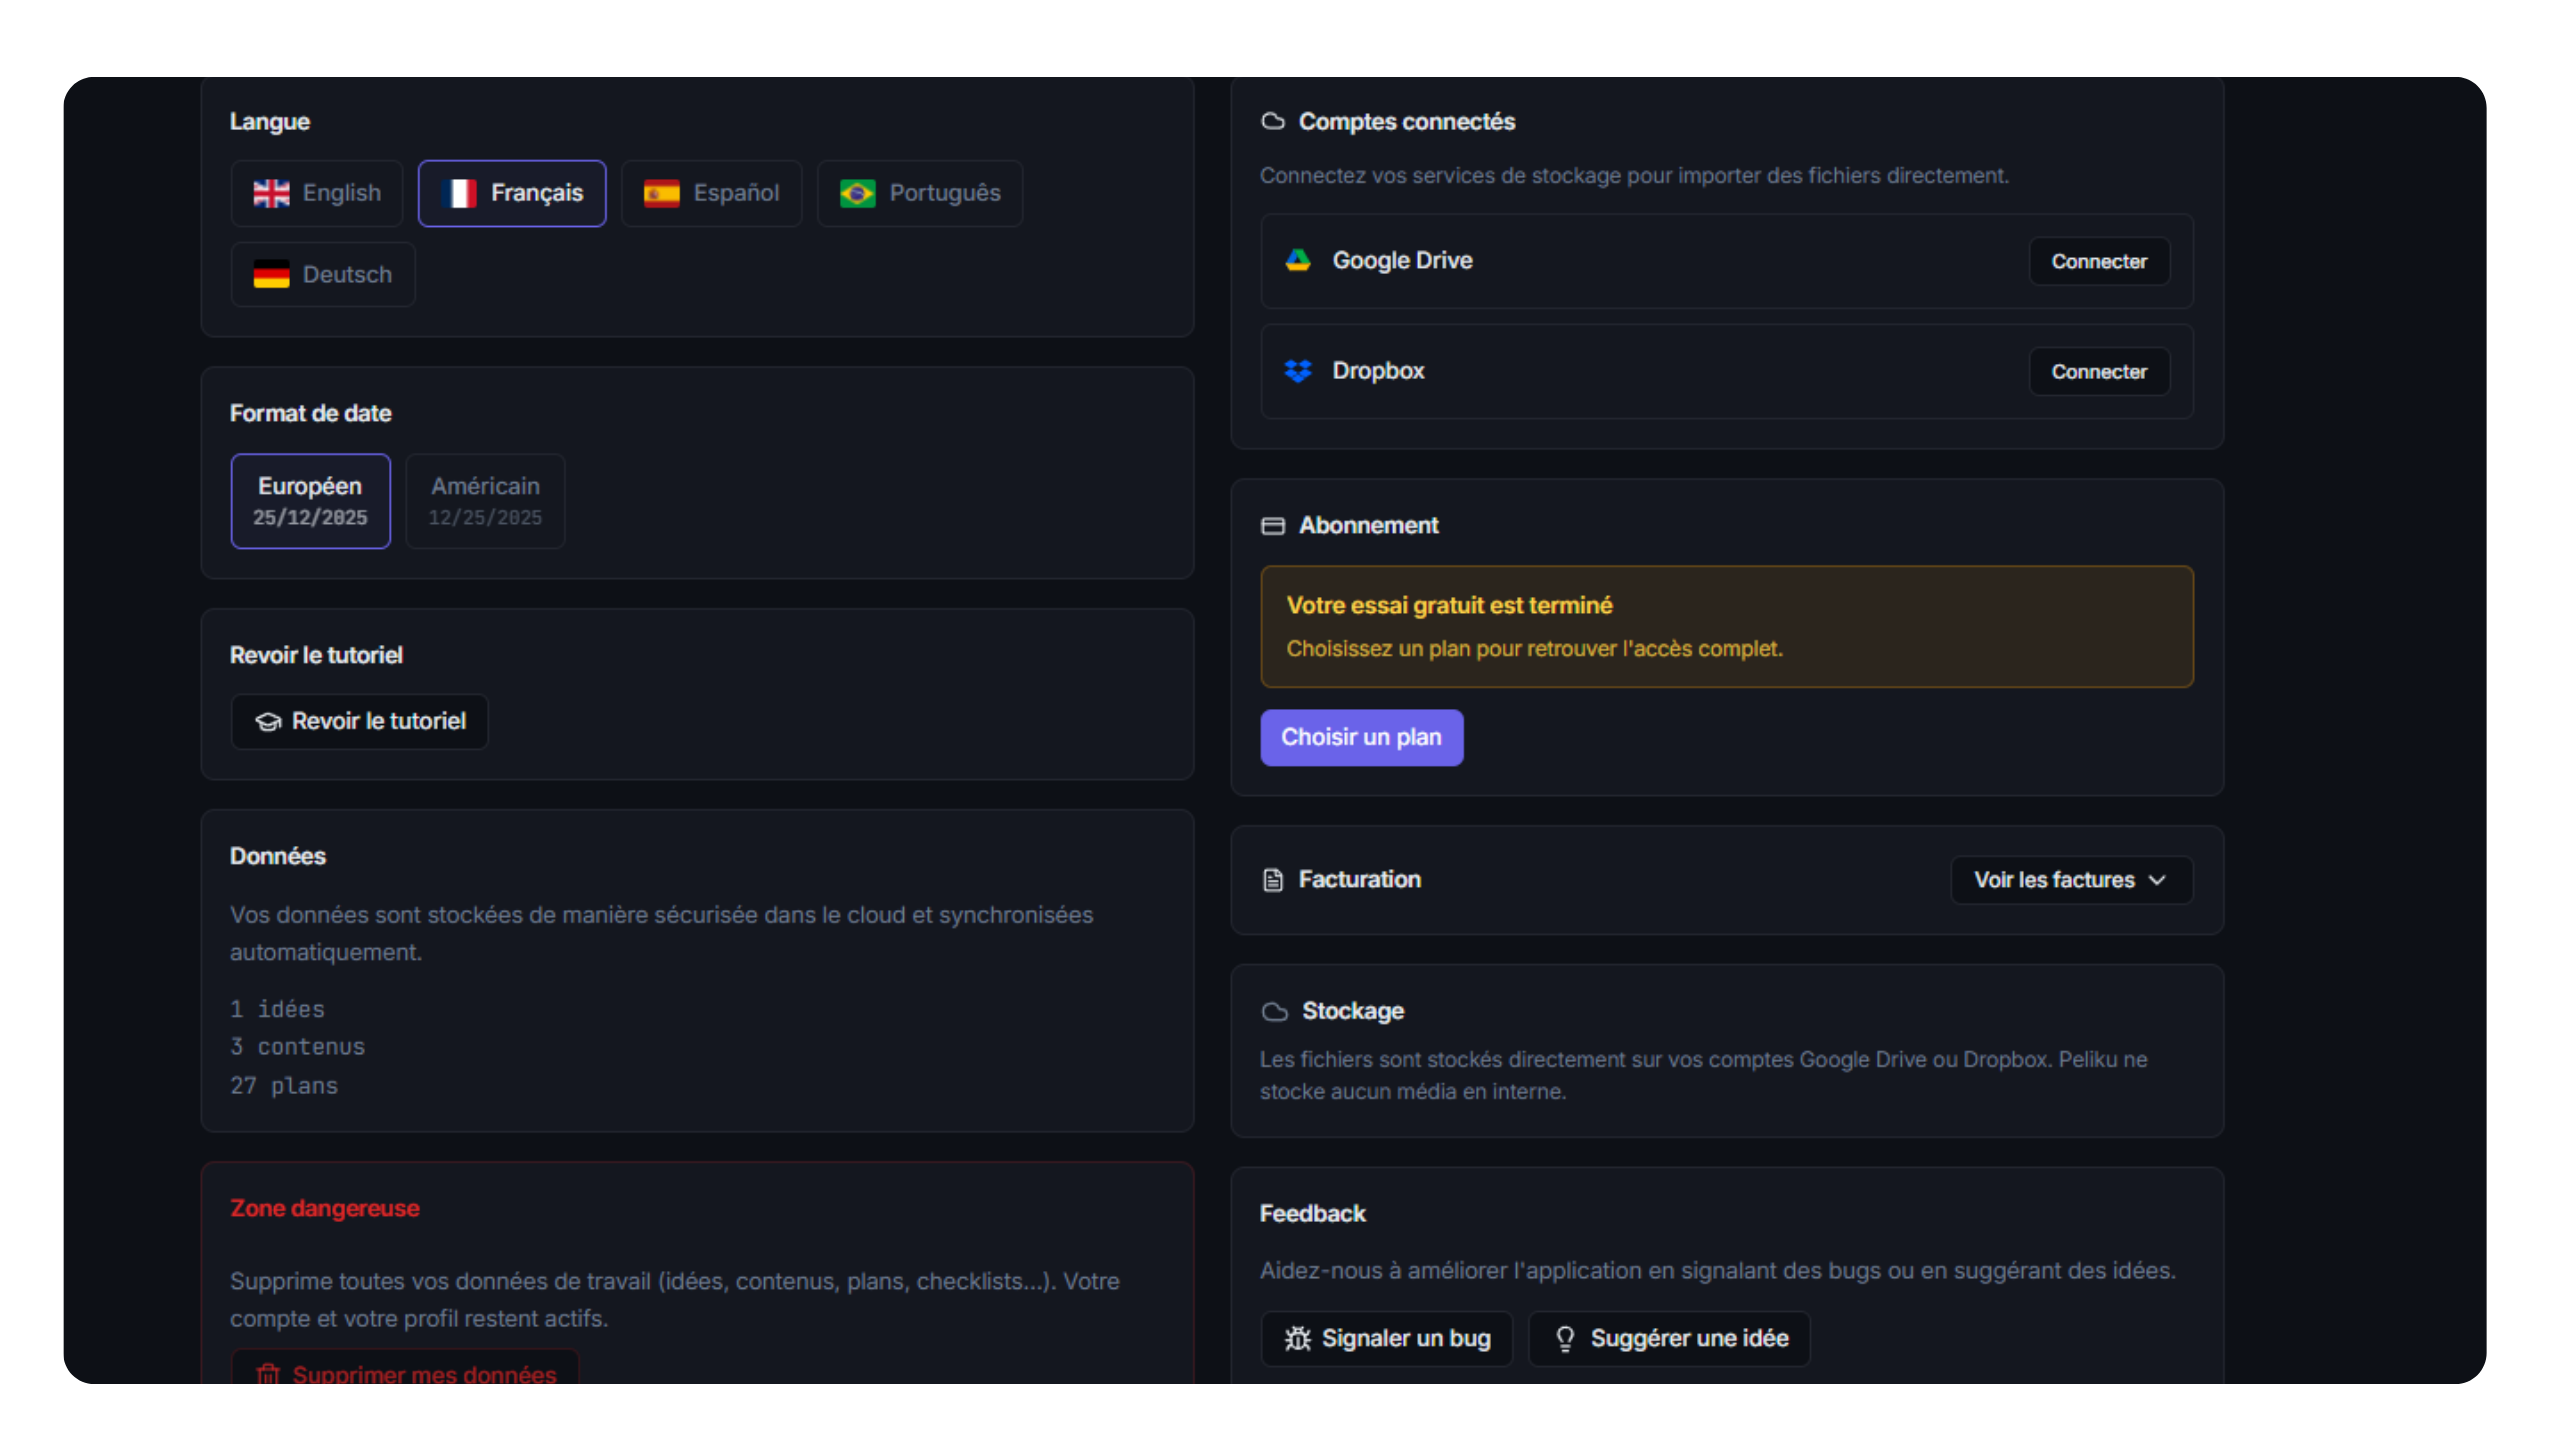Click the graduation cap icon on tutorial button
This screenshot has height=1440, width=2560.
[269, 722]
